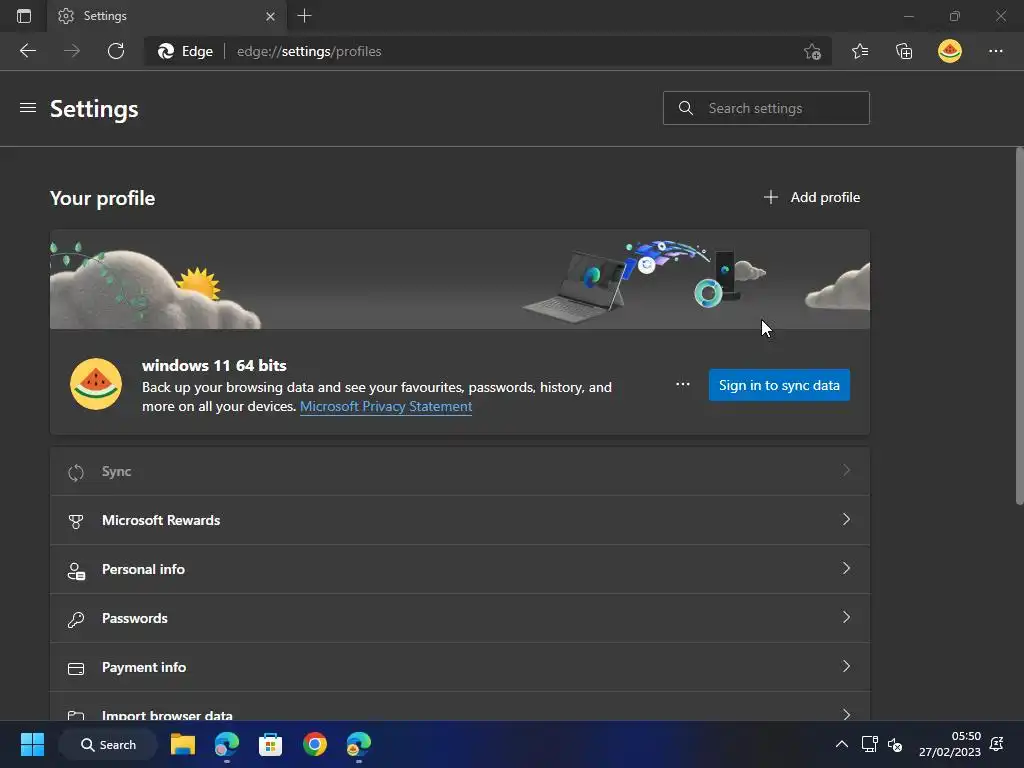Open the Personal info settings entry
Screen dimensions: 1024x768
[x=460, y=569]
